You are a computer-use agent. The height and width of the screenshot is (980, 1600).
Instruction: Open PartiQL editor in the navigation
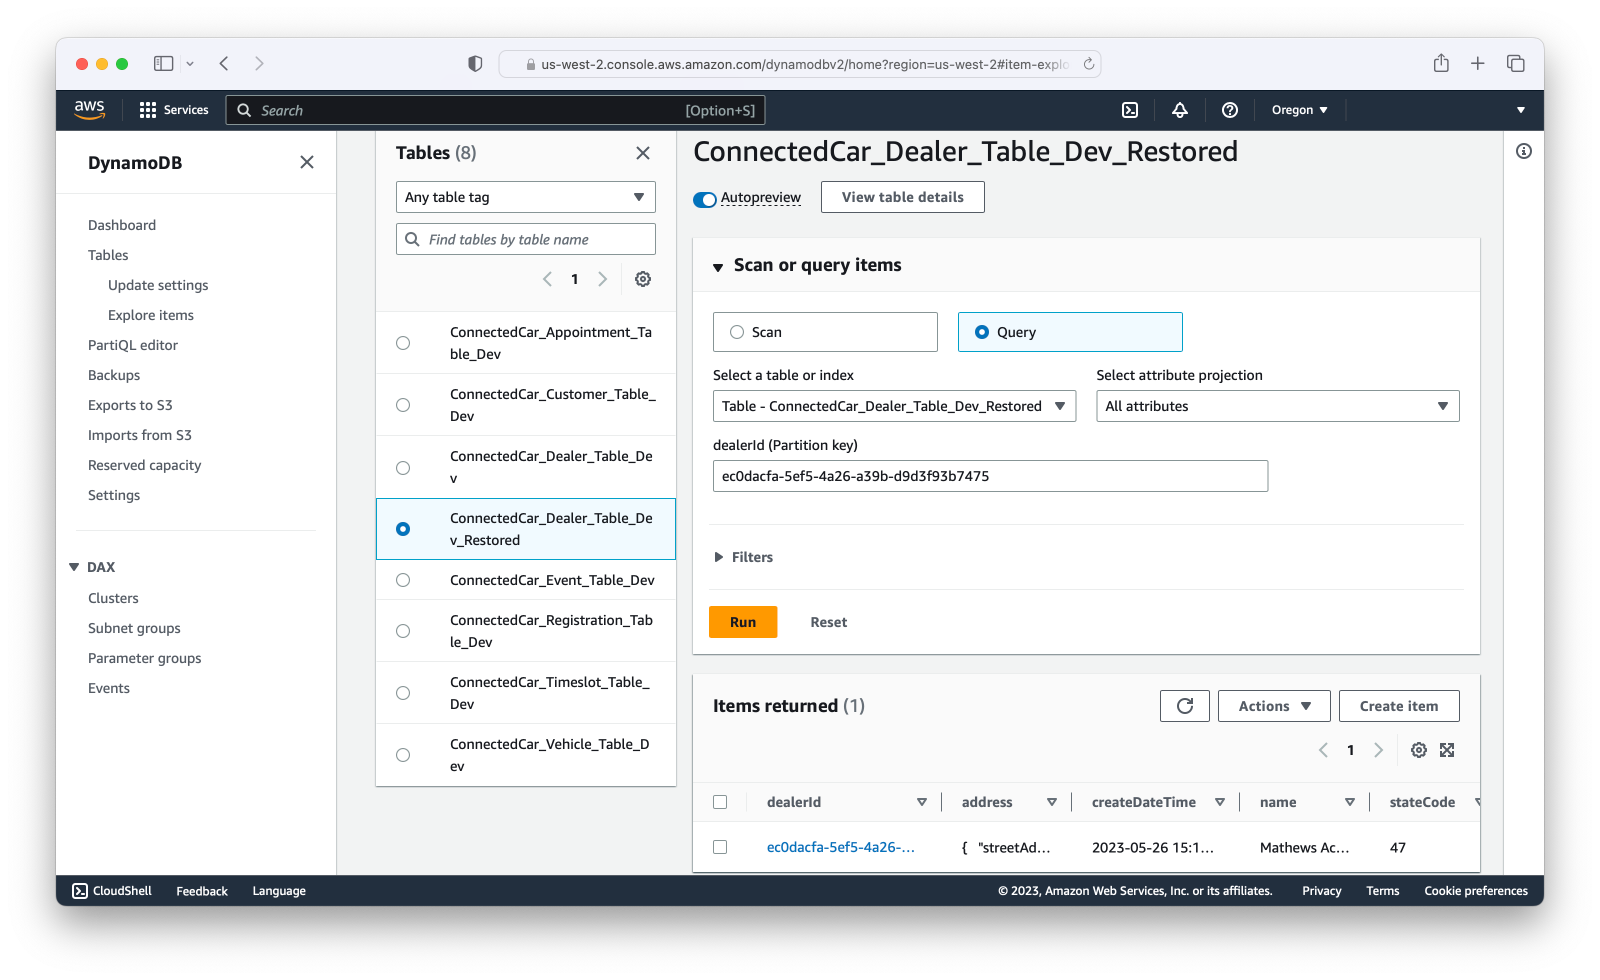[133, 345]
